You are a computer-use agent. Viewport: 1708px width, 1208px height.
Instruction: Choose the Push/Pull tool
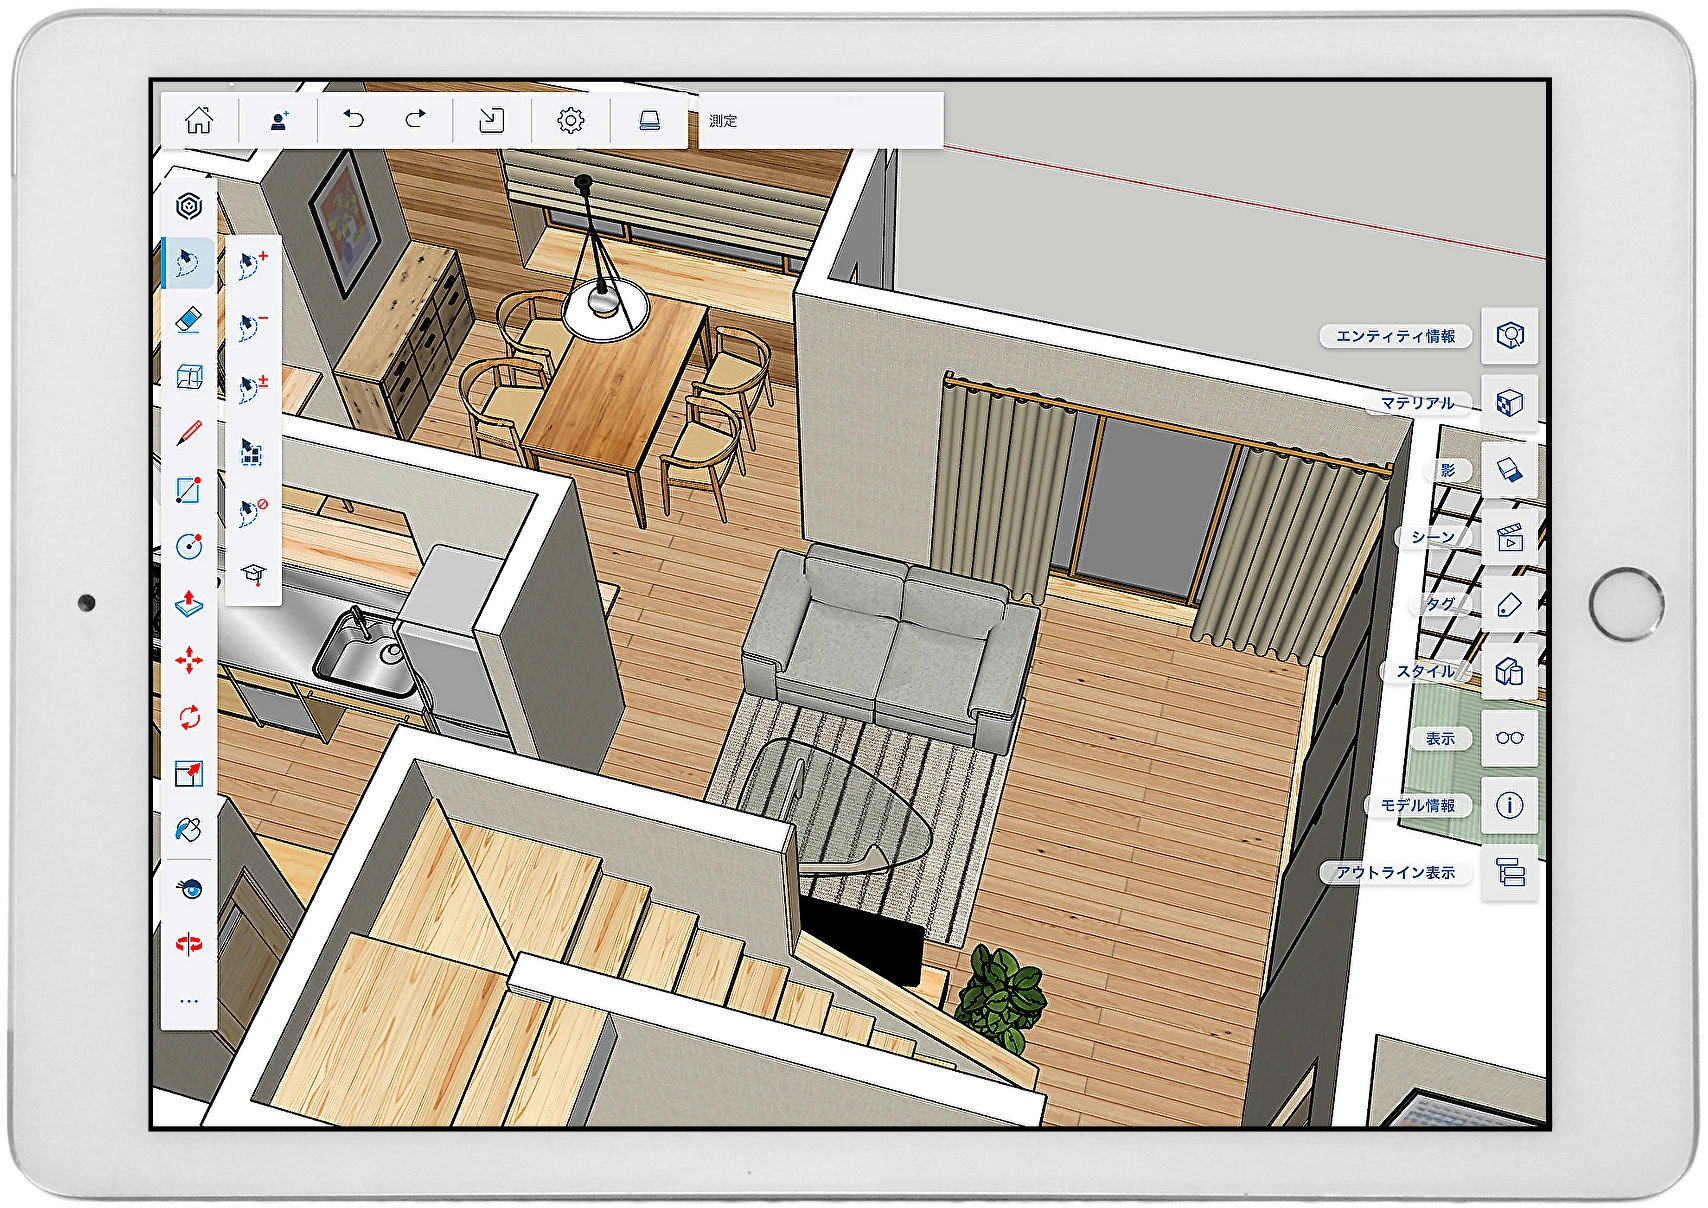pyautogui.click(x=188, y=603)
